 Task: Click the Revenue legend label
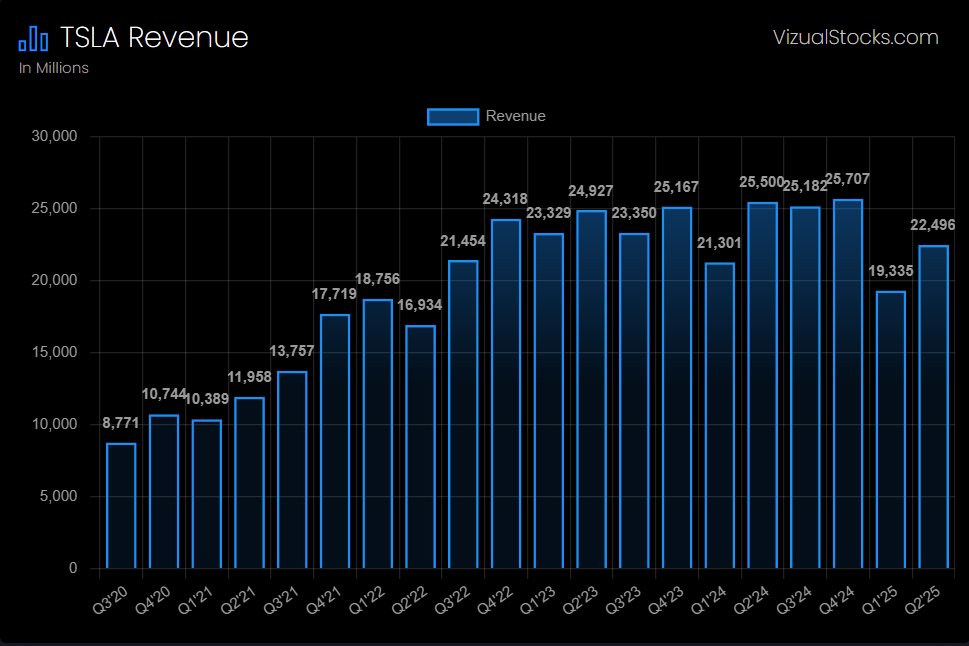click(x=515, y=116)
